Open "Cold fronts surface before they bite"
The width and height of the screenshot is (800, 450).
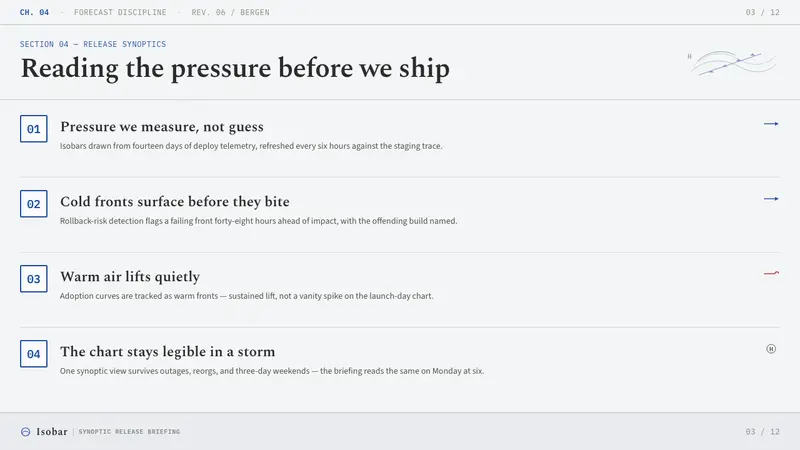tap(174, 202)
